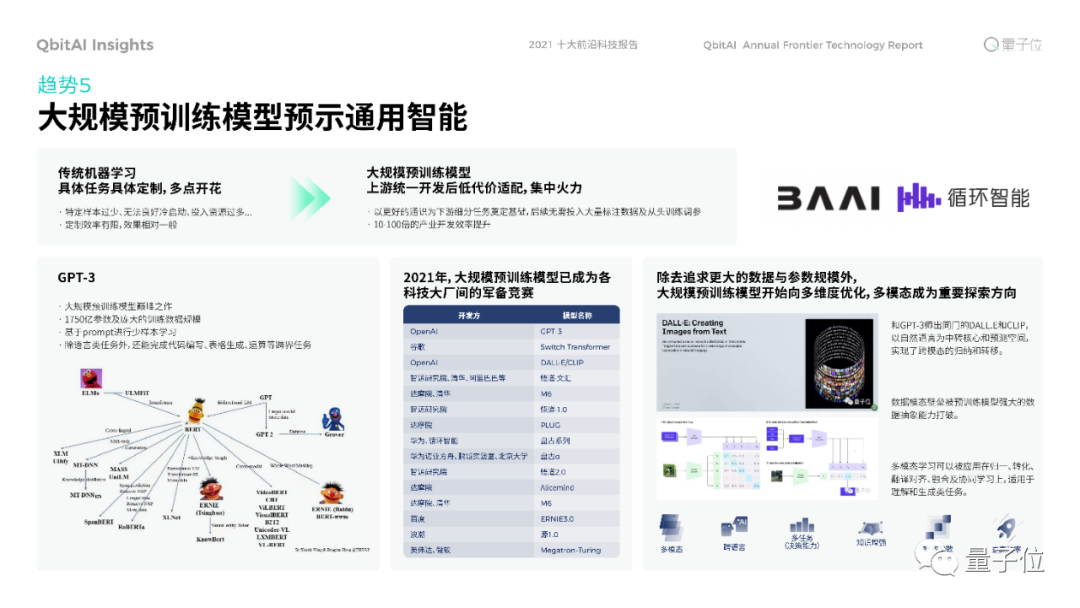Click the 大规模预训练模型预示通用智能 title

[253, 117]
